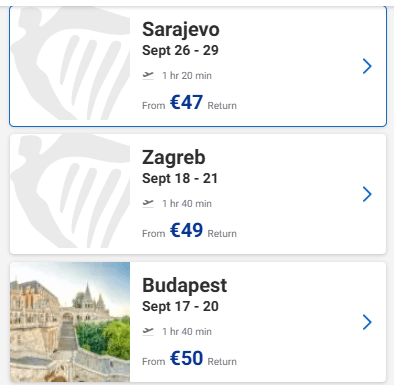
Task: Click the Budapest flight duration plane icon
Action: click(x=148, y=331)
